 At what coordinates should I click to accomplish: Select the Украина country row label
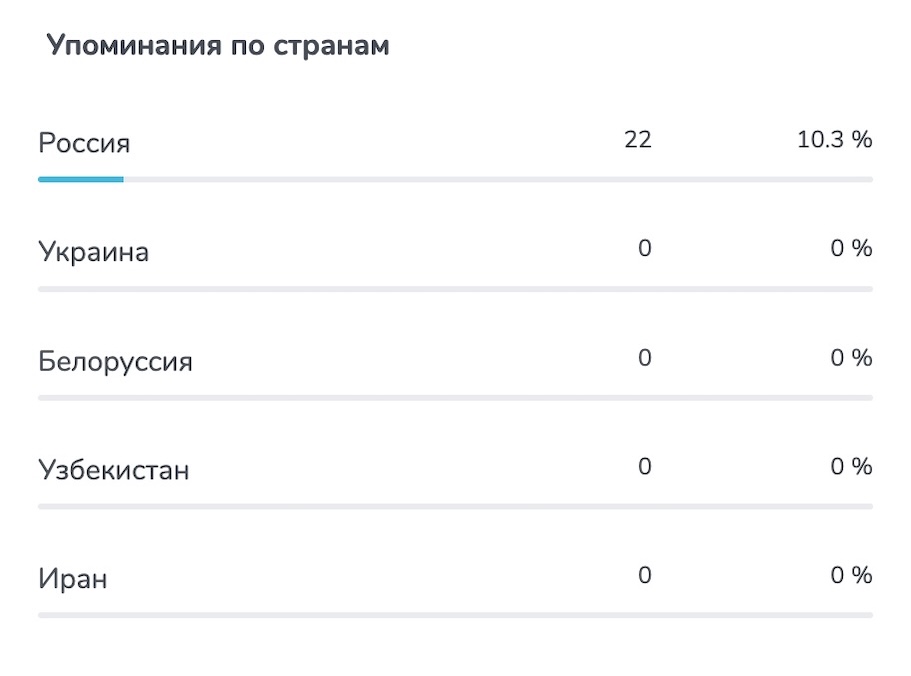tap(94, 252)
